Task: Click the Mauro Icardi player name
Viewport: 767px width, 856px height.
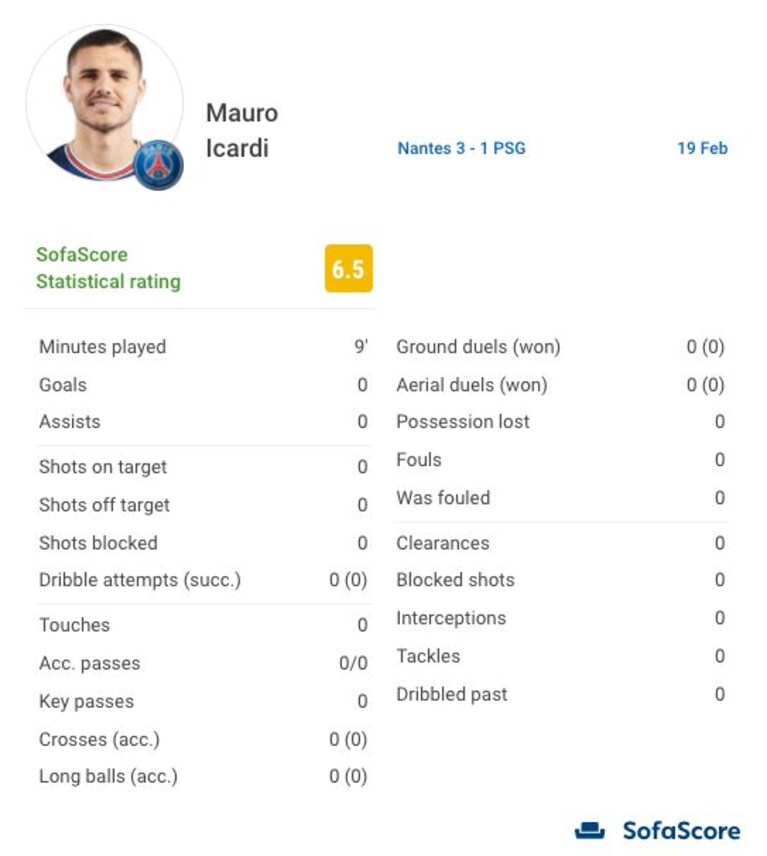Action: (x=242, y=130)
